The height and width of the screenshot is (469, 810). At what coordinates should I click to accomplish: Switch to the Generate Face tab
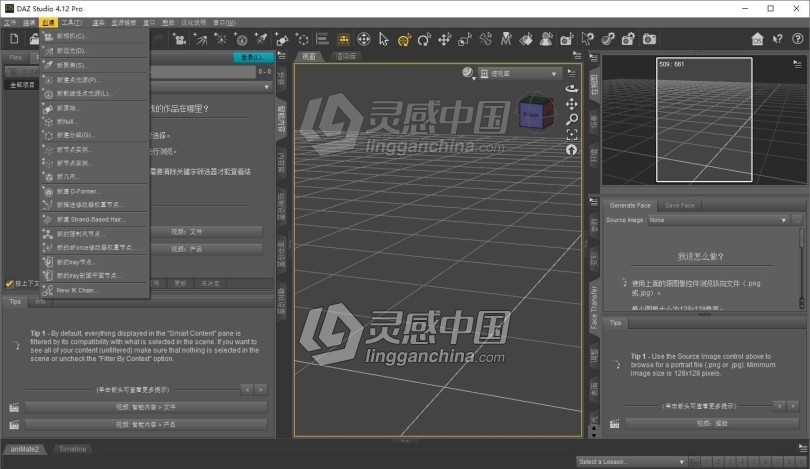(x=630, y=206)
